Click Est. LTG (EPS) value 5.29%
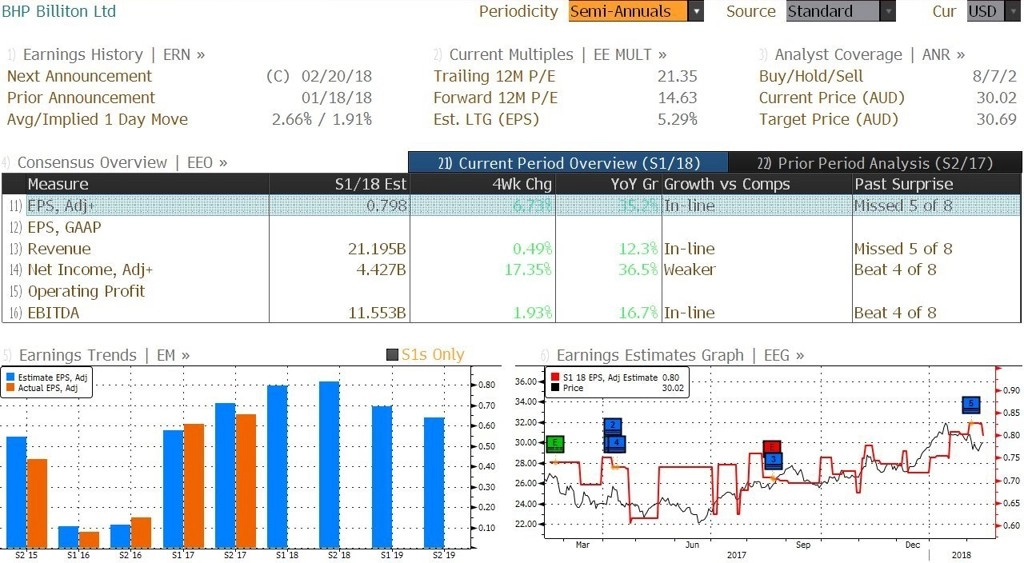The height and width of the screenshot is (563, 1024). pyautogui.click(x=677, y=120)
